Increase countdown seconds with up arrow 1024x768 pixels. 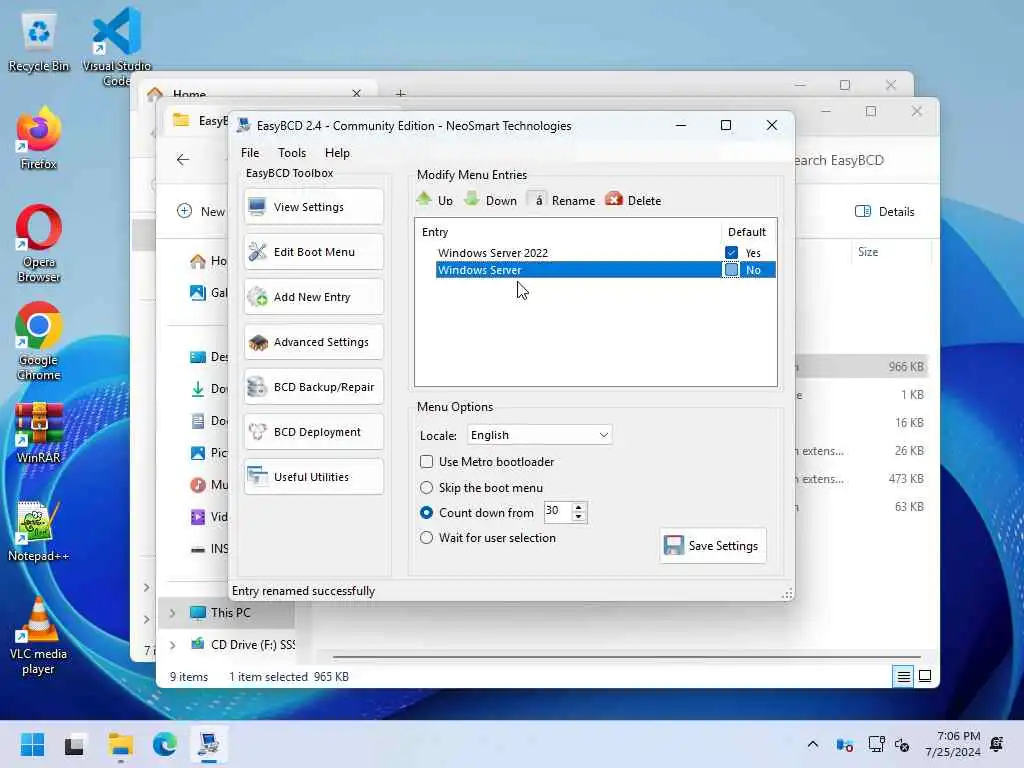pos(578,507)
